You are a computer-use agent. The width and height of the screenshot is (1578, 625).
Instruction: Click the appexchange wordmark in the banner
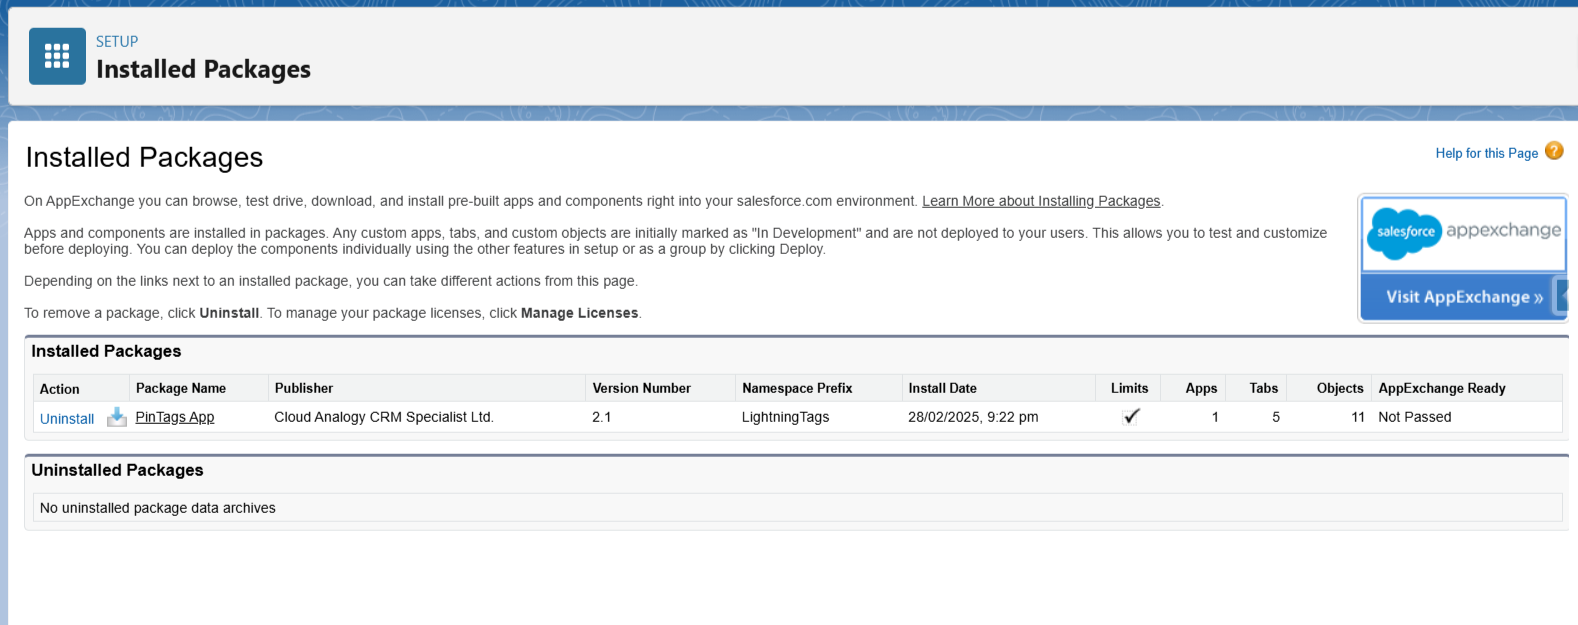pos(1502,231)
